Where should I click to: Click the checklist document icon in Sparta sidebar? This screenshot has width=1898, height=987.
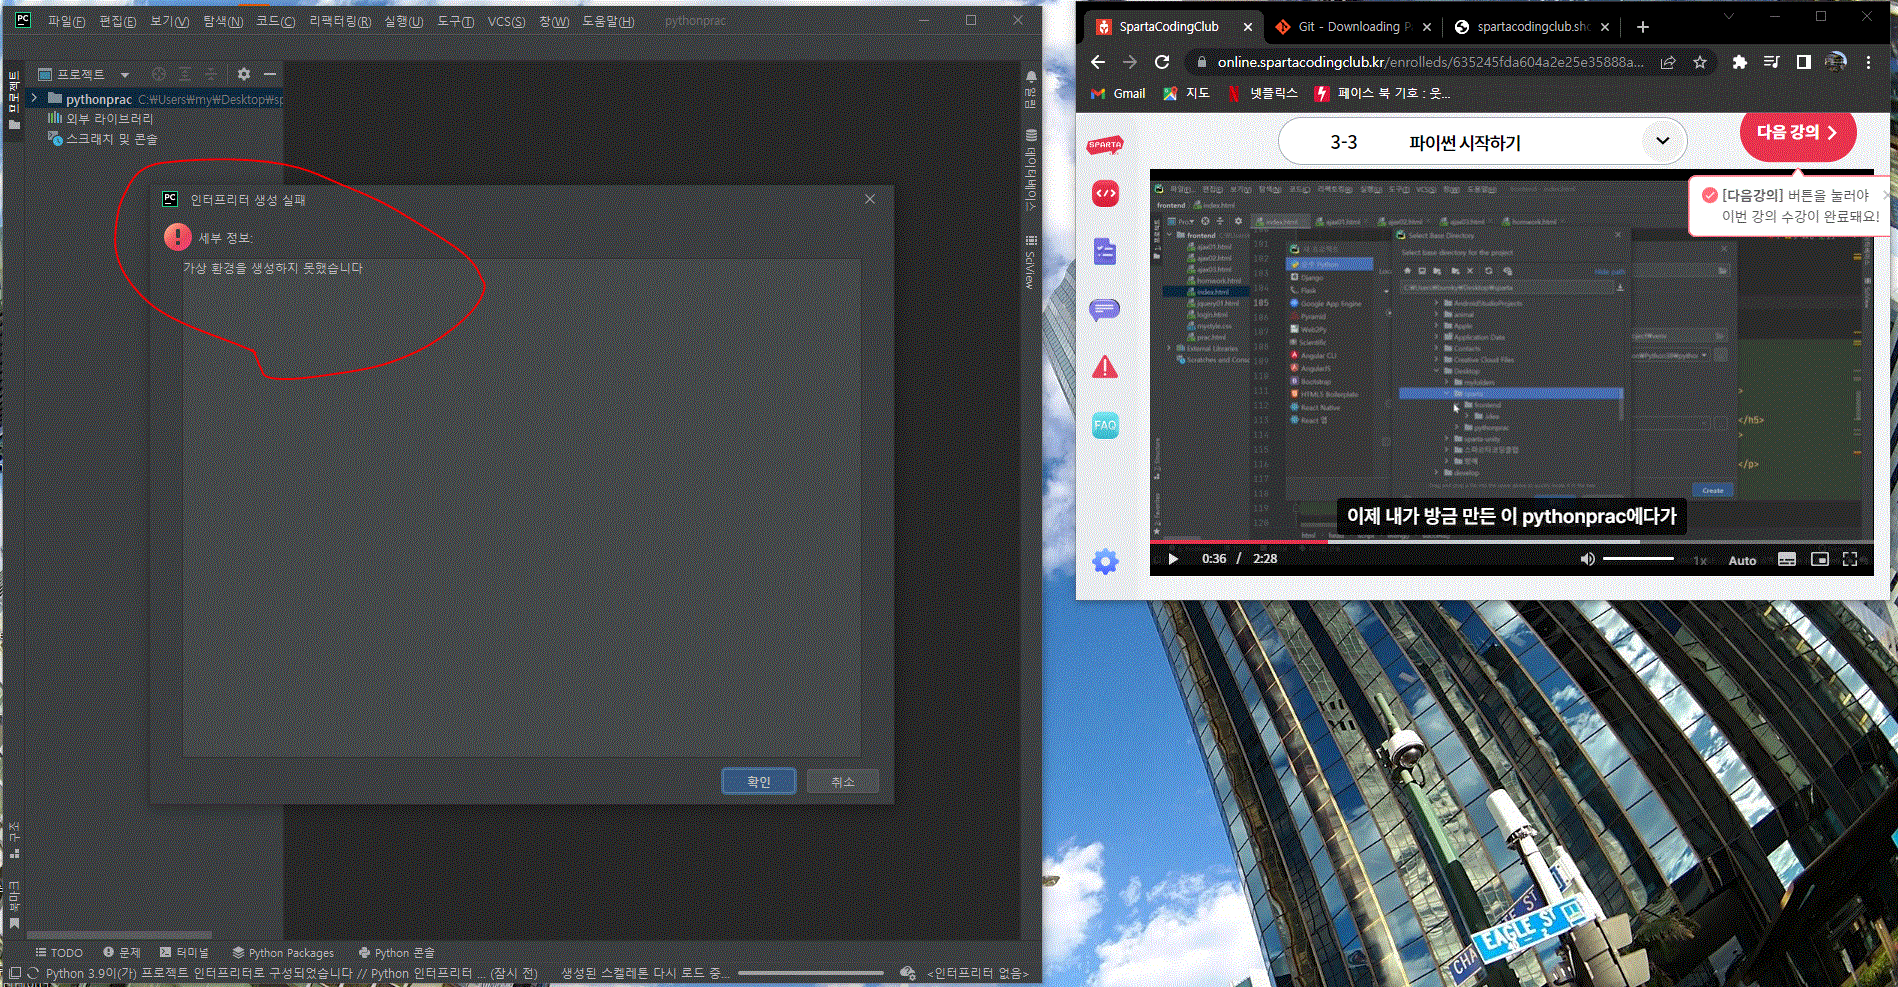click(x=1105, y=252)
